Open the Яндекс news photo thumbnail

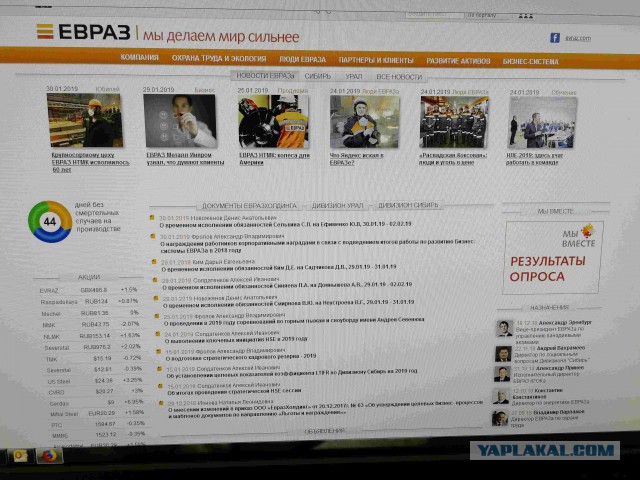pos(364,122)
